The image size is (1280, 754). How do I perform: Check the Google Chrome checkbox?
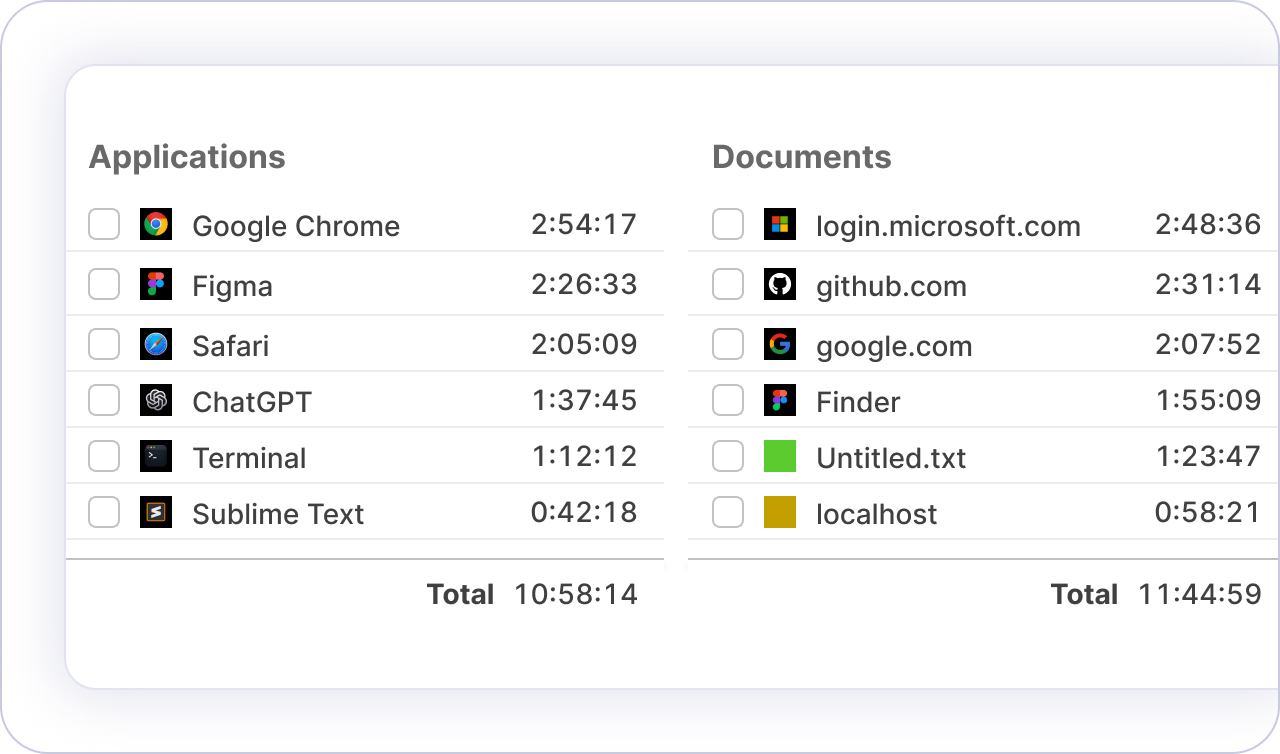pyautogui.click(x=104, y=224)
